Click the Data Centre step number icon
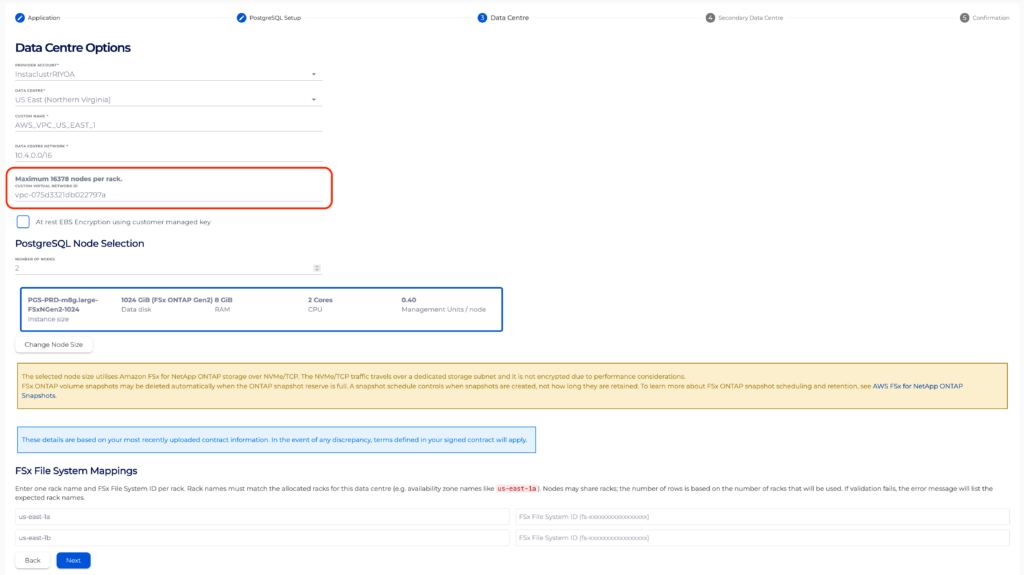This screenshot has width=1024, height=575. point(482,18)
